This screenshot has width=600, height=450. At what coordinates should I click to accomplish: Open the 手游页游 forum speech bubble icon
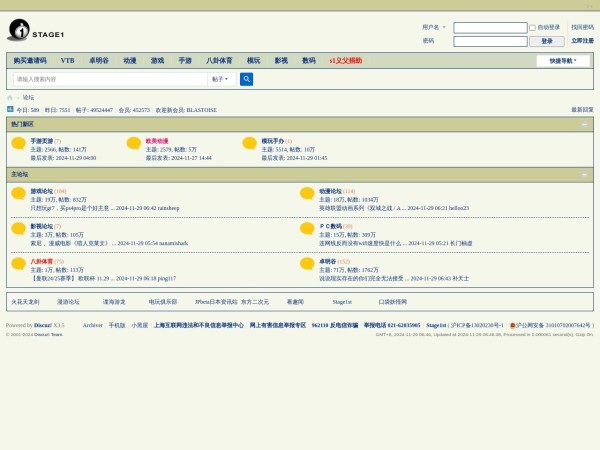click(18, 144)
